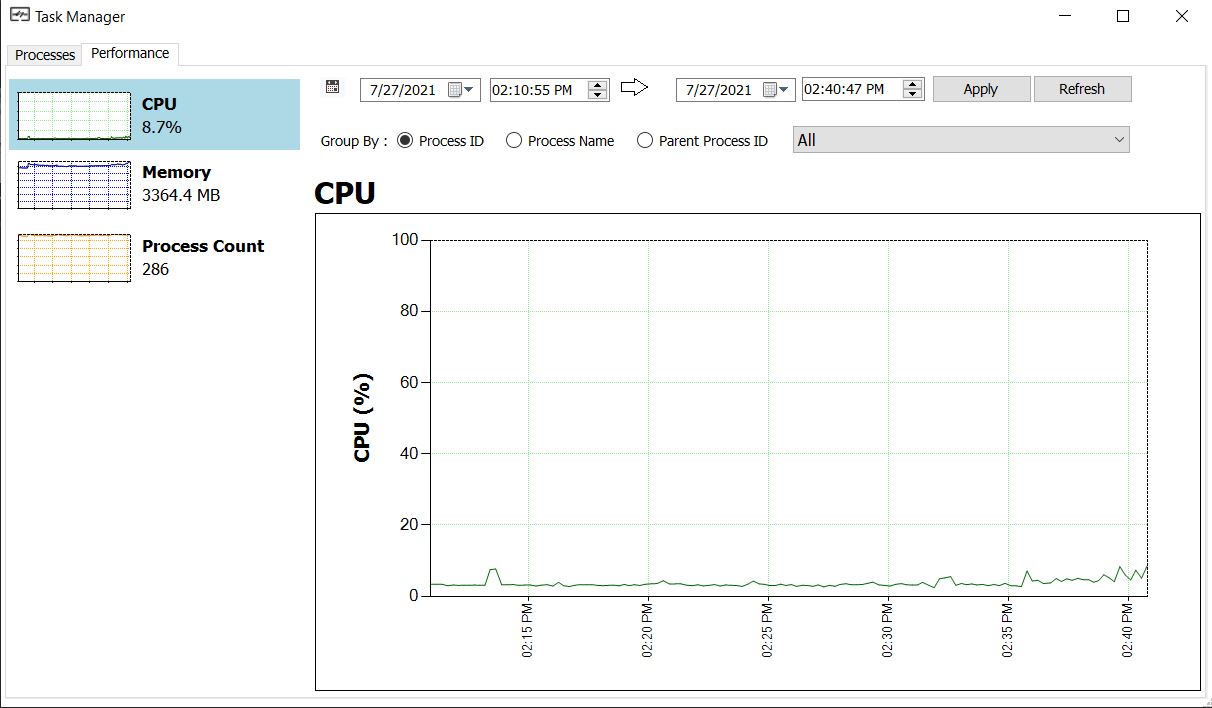Switch to the Processes tab
Screen dimensions: 1212x708
click(43, 56)
